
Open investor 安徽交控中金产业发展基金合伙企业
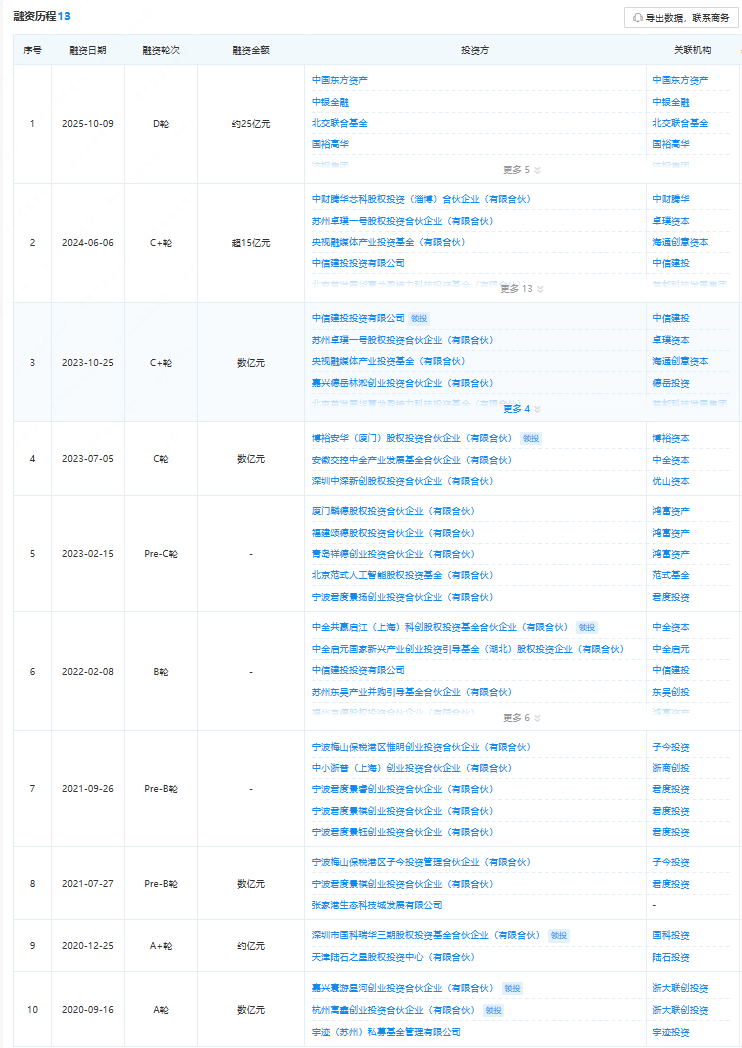tap(412, 460)
